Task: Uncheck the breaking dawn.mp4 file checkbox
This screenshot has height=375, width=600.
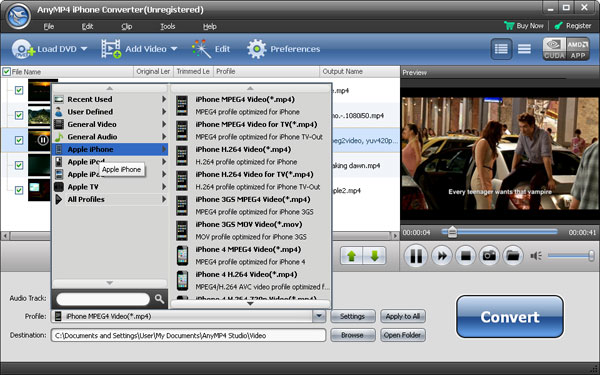Action: pyautogui.click(x=19, y=165)
